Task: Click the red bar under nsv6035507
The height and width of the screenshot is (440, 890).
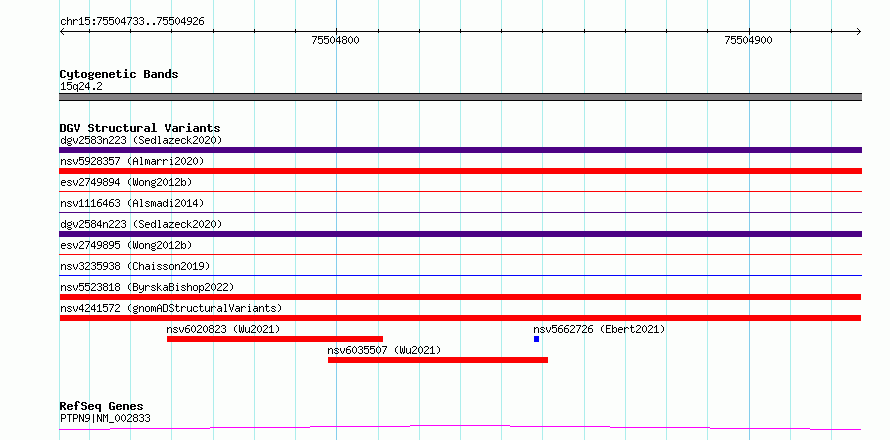Action: coord(438,360)
